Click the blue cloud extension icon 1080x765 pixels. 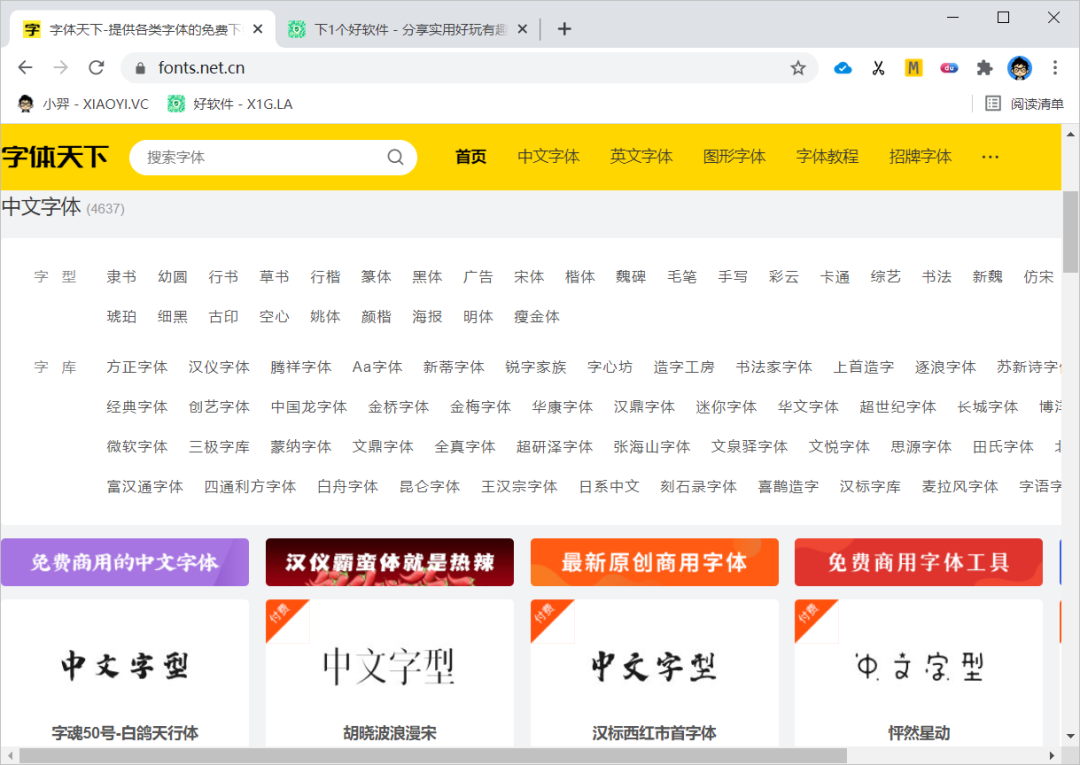843,68
